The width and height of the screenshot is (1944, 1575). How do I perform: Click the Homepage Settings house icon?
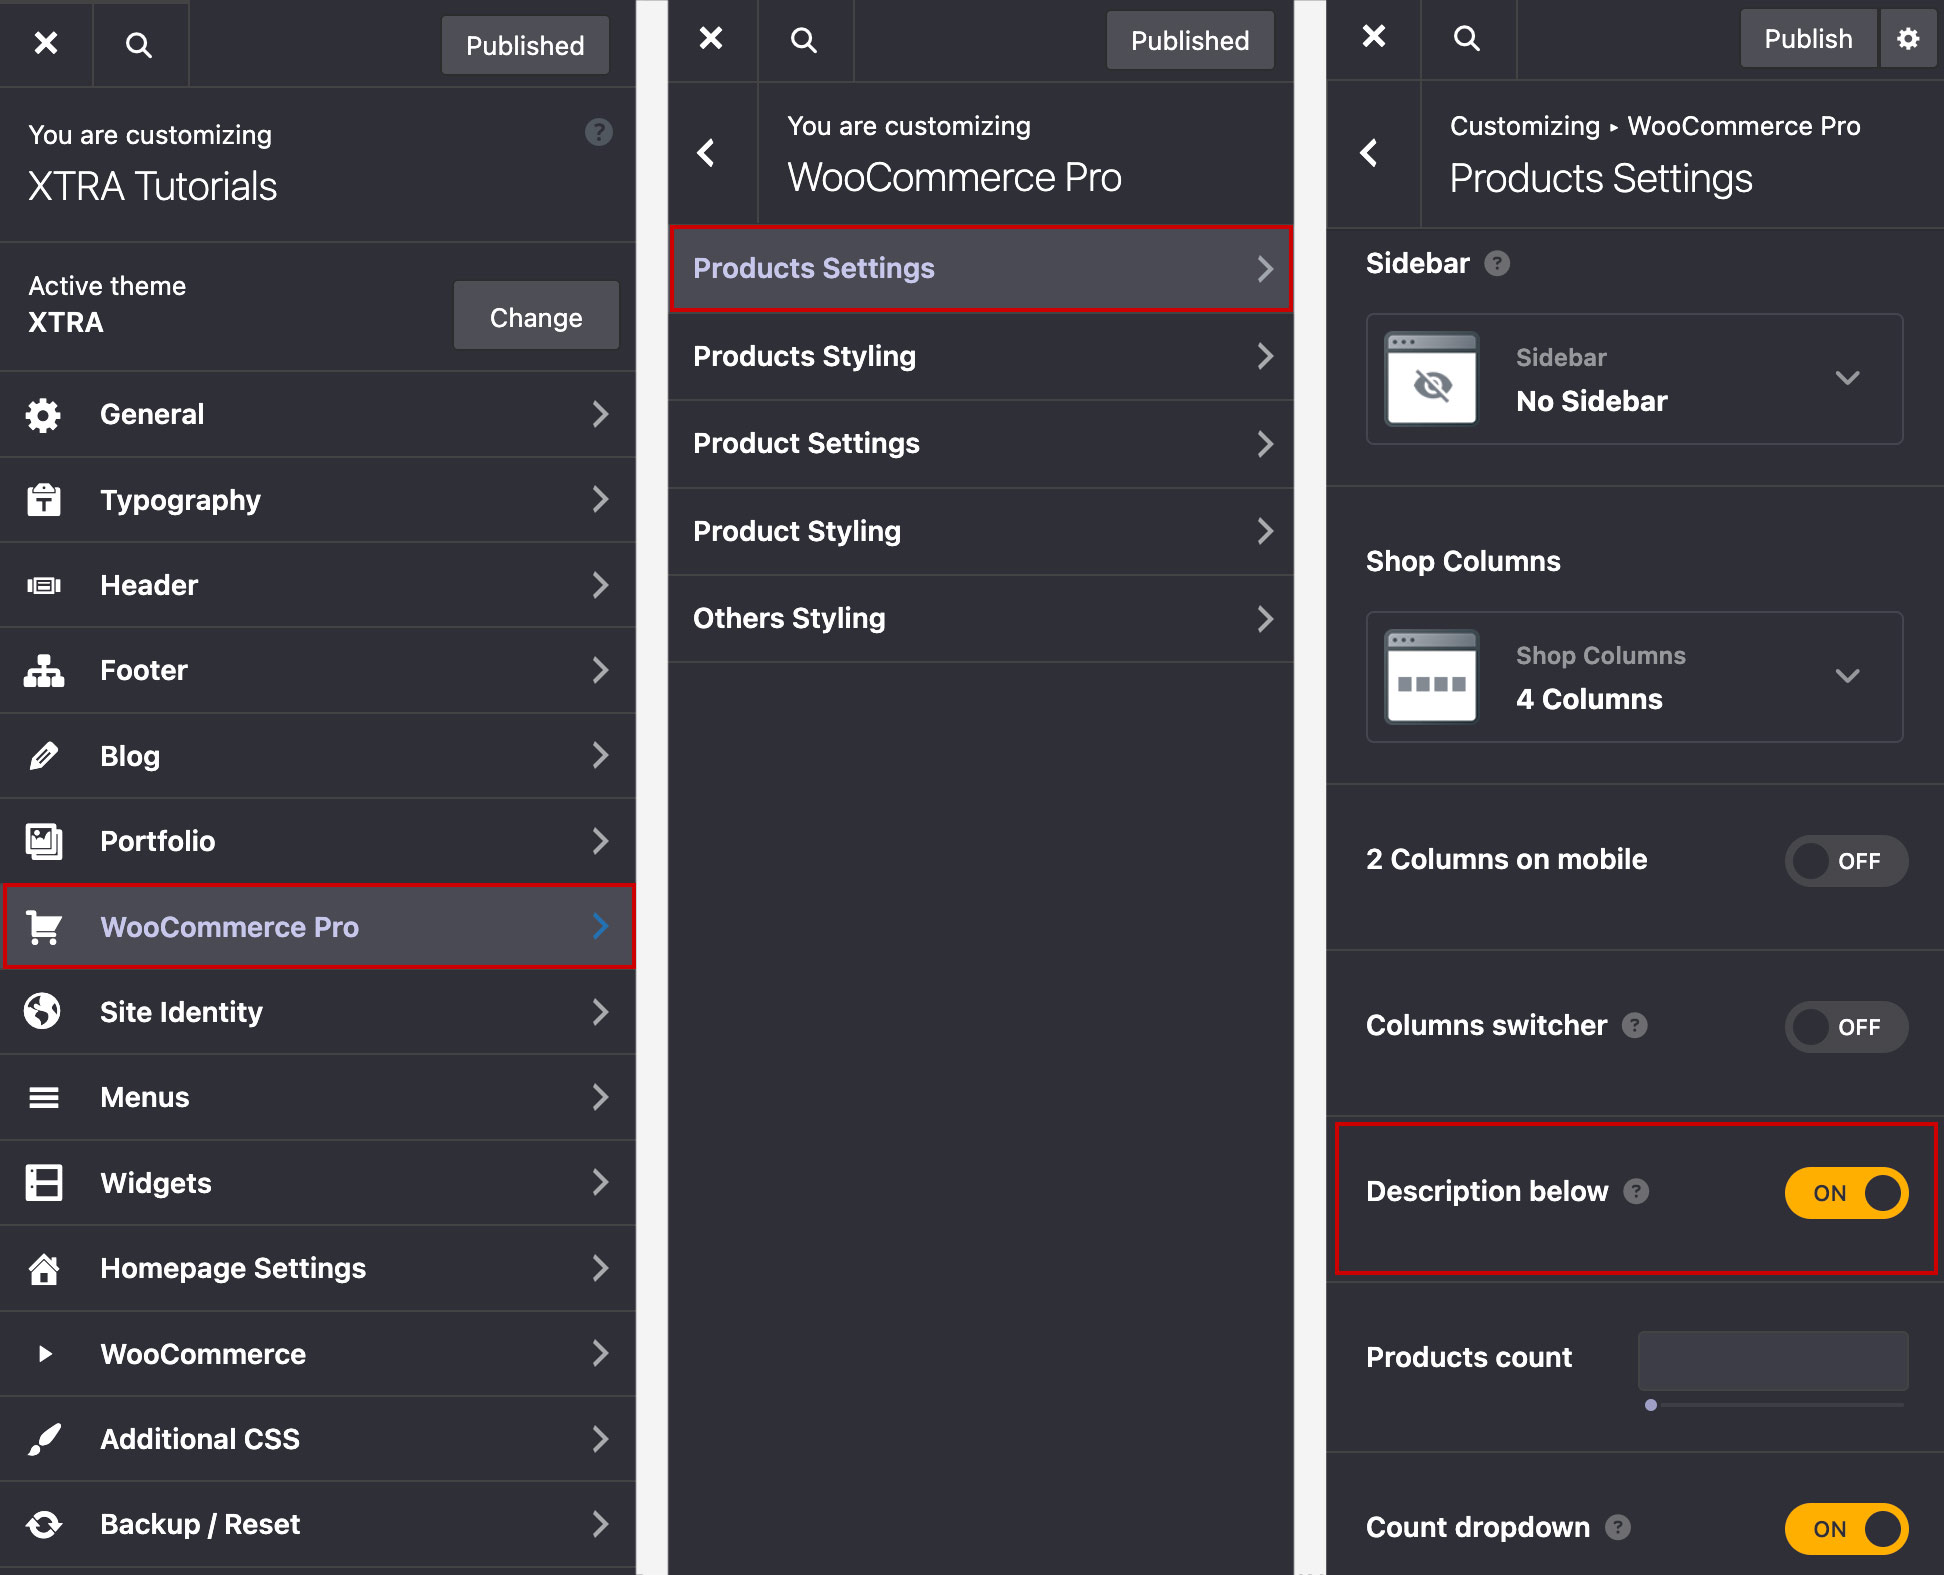pos(43,1268)
